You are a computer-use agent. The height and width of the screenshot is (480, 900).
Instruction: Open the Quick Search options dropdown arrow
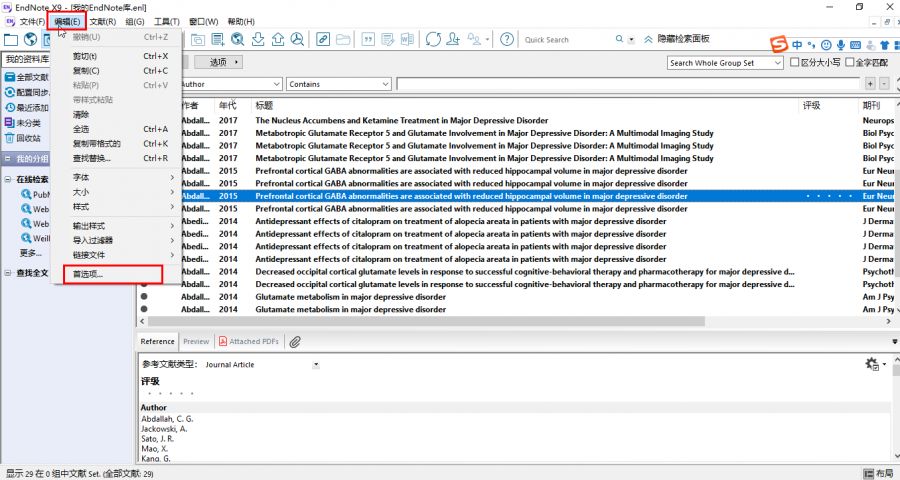[631, 40]
